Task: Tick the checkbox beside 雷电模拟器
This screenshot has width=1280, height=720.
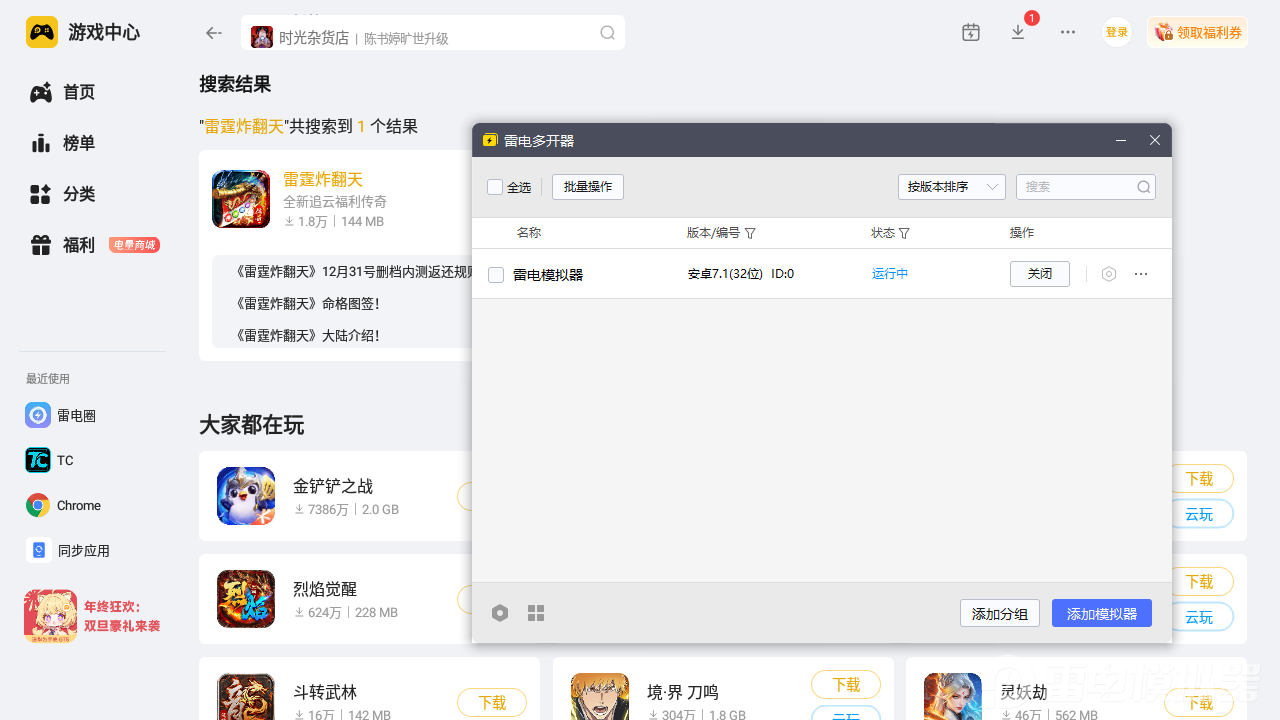Action: point(496,275)
